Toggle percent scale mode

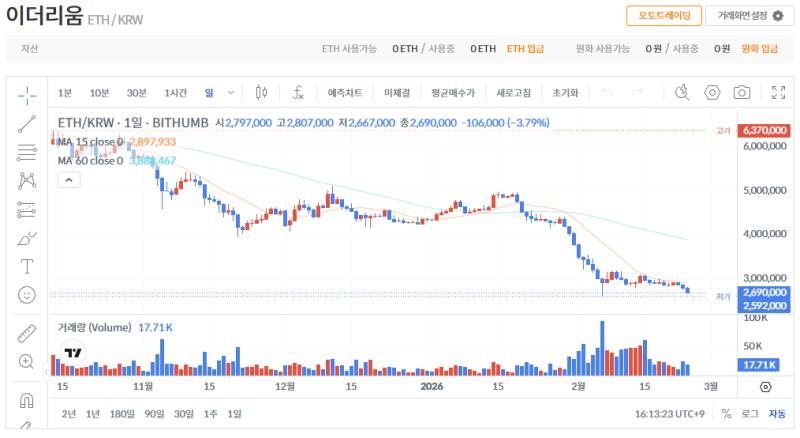point(727,414)
